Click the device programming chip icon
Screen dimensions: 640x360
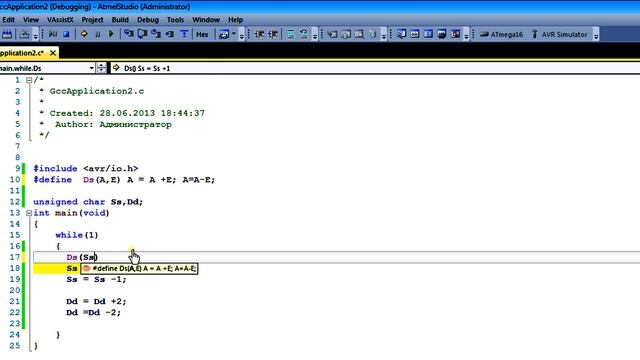[x=7, y=34]
